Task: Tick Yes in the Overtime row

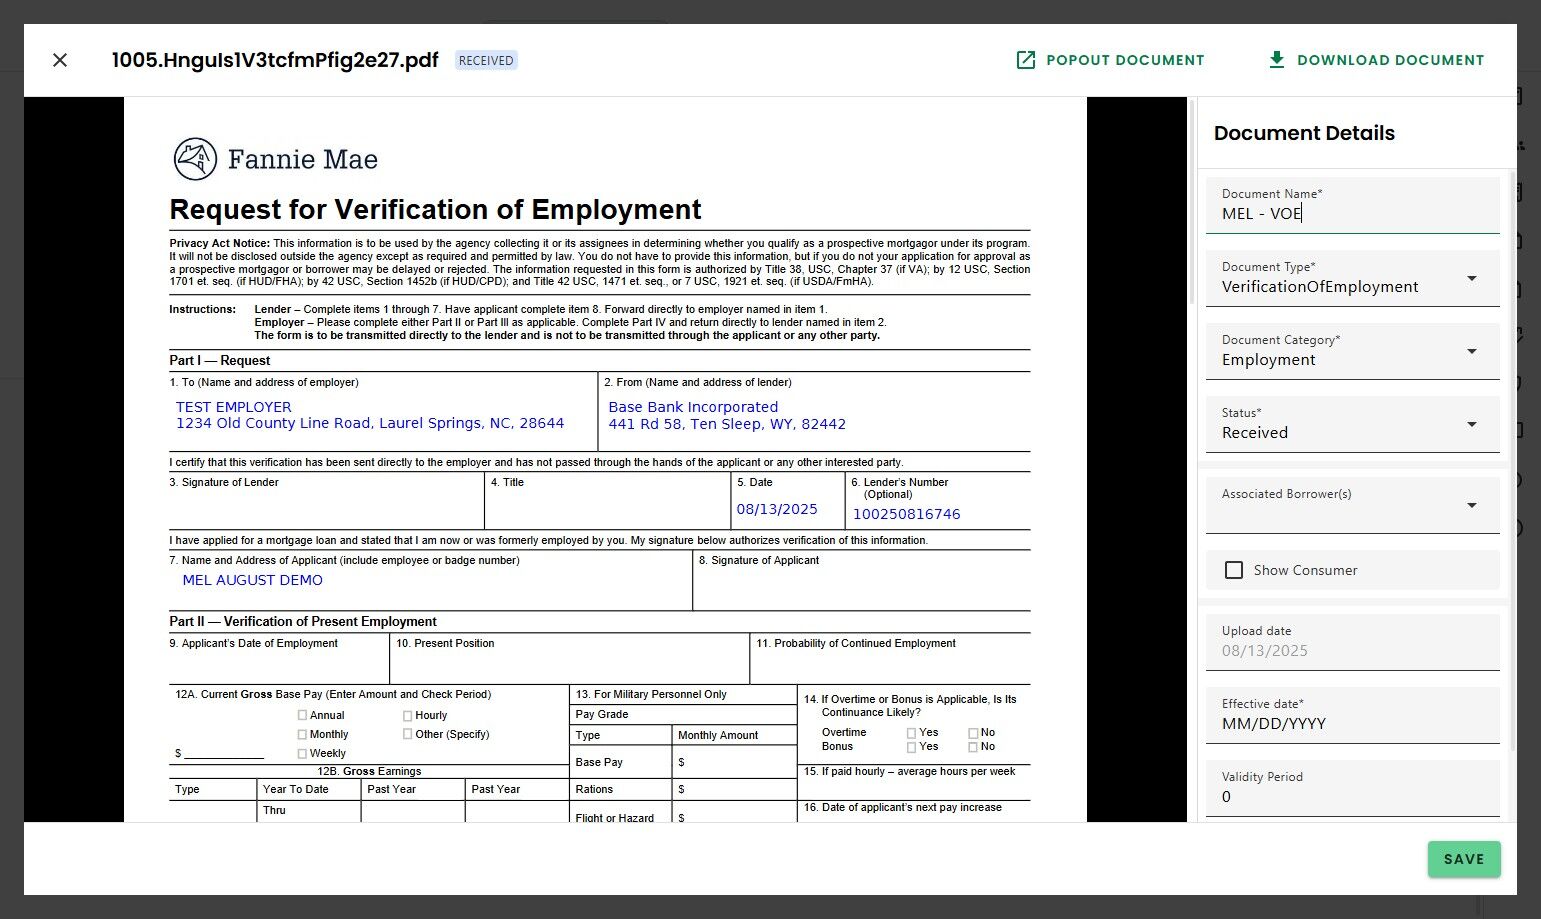Action: [x=911, y=733]
